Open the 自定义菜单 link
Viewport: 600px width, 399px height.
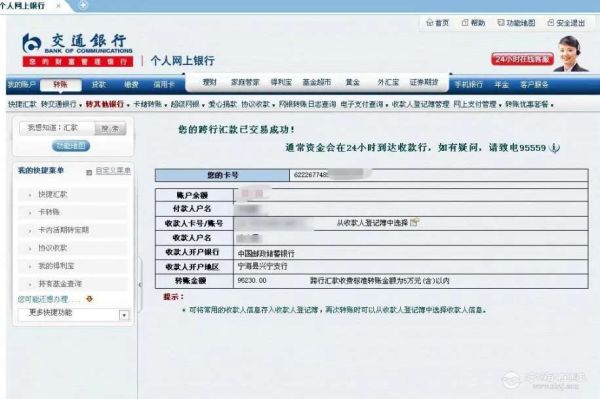click(x=113, y=171)
